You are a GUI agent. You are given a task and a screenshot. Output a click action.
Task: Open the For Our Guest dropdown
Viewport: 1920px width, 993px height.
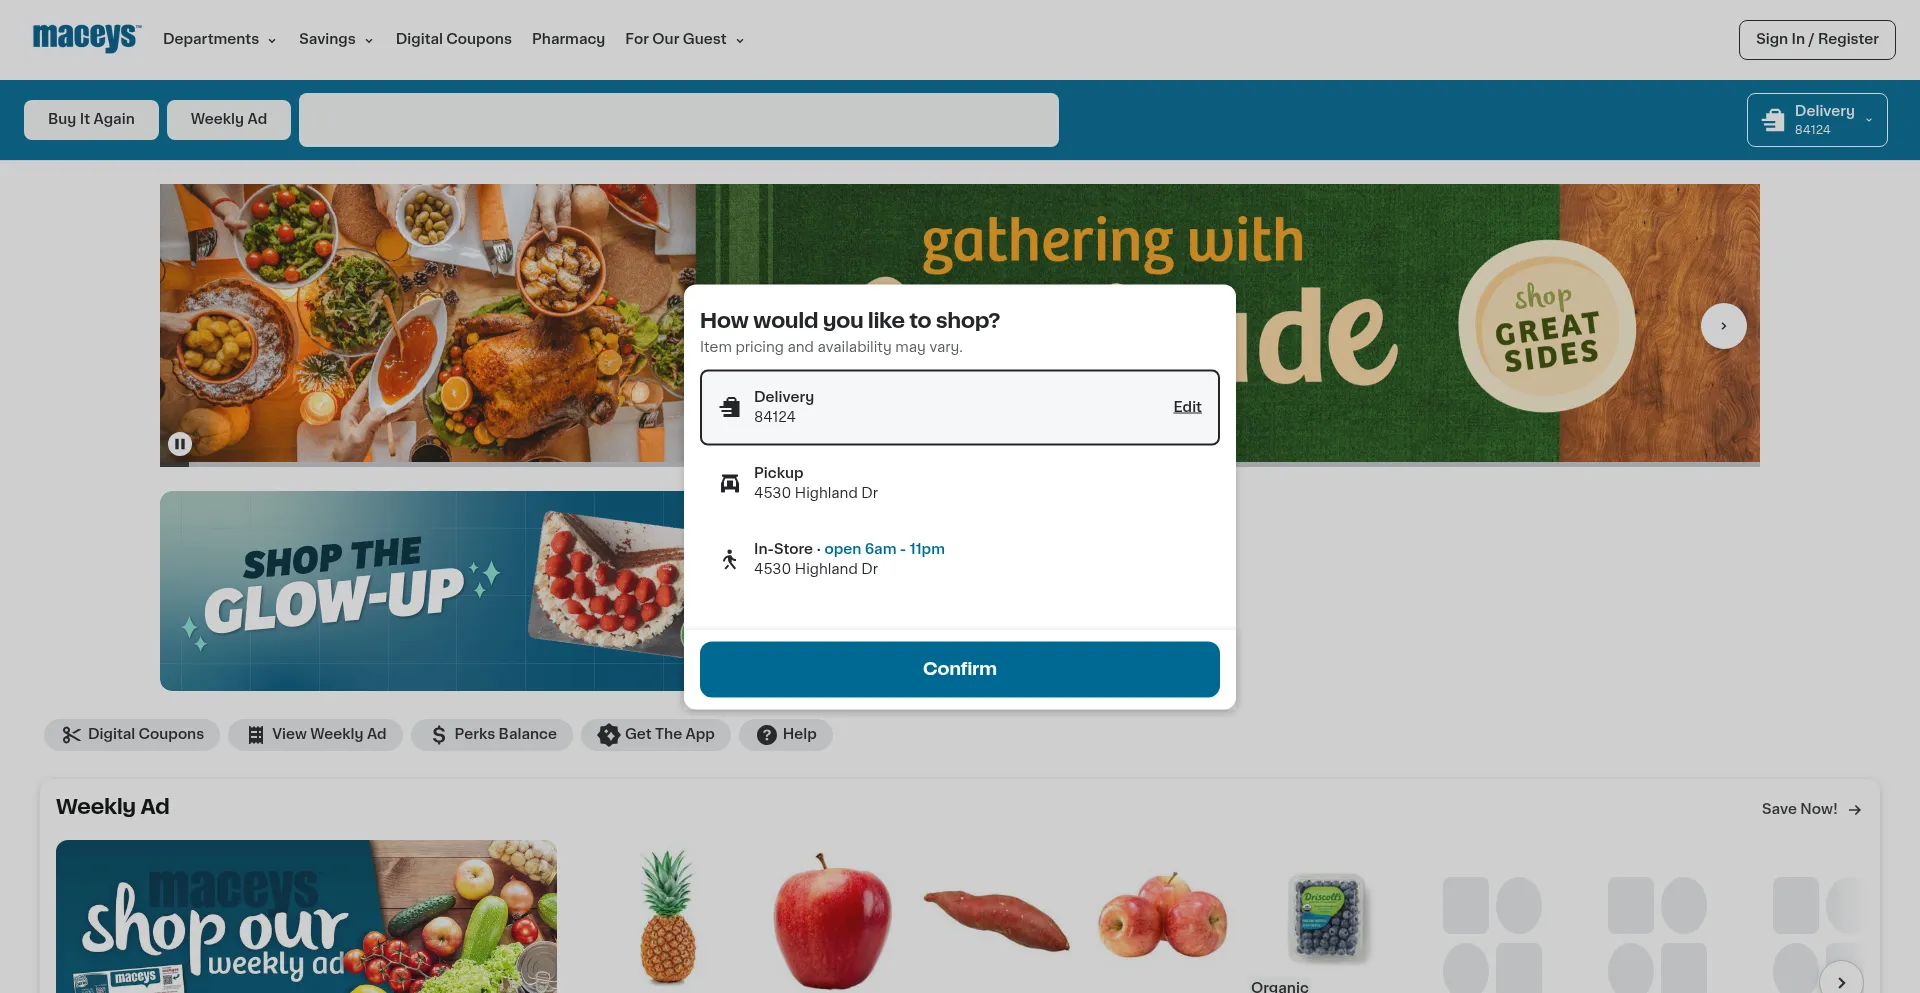click(x=685, y=39)
